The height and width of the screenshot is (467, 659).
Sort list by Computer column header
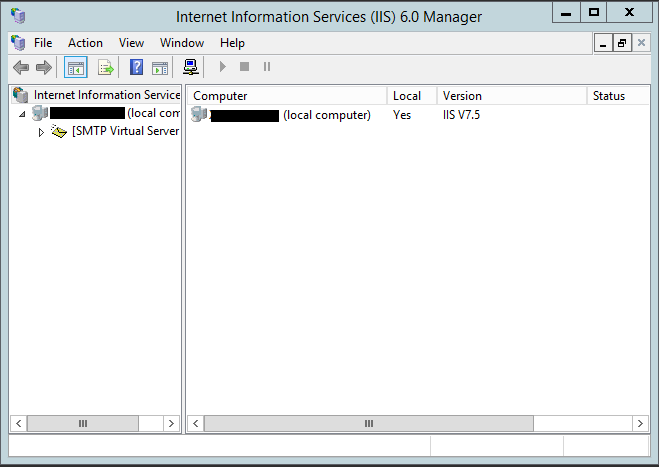click(x=286, y=96)
